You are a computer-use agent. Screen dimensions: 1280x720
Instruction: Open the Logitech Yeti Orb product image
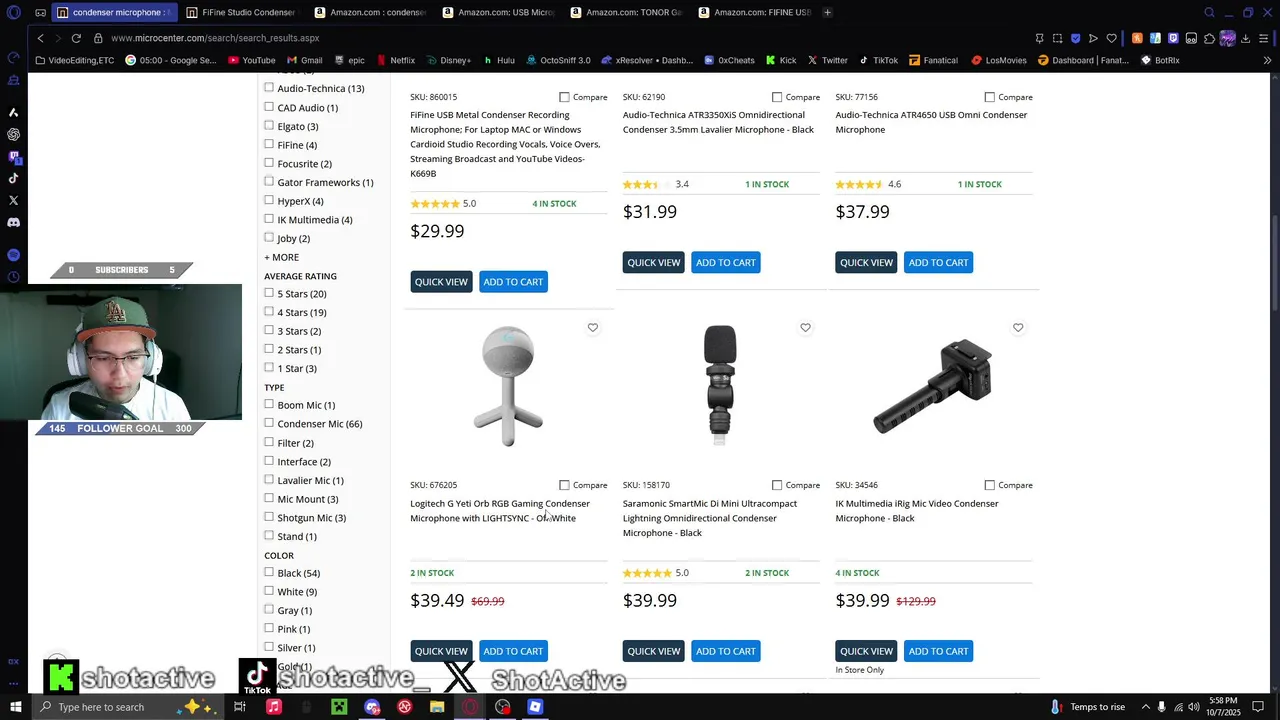coord(508,386)
